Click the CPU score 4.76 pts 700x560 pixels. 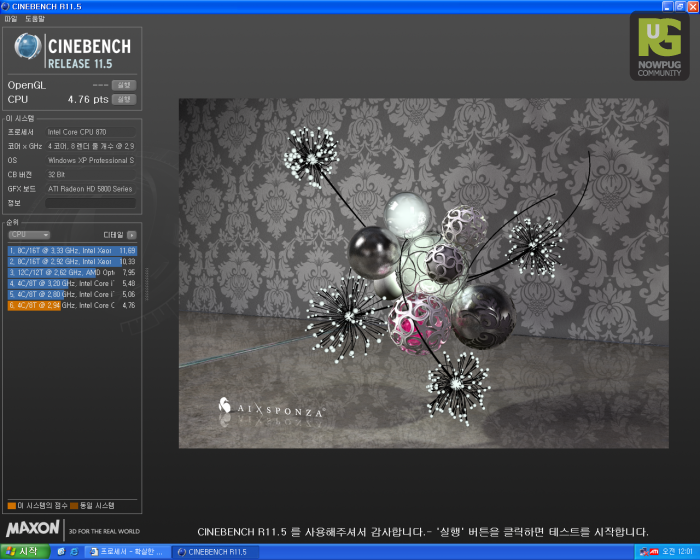pos(88,99)
